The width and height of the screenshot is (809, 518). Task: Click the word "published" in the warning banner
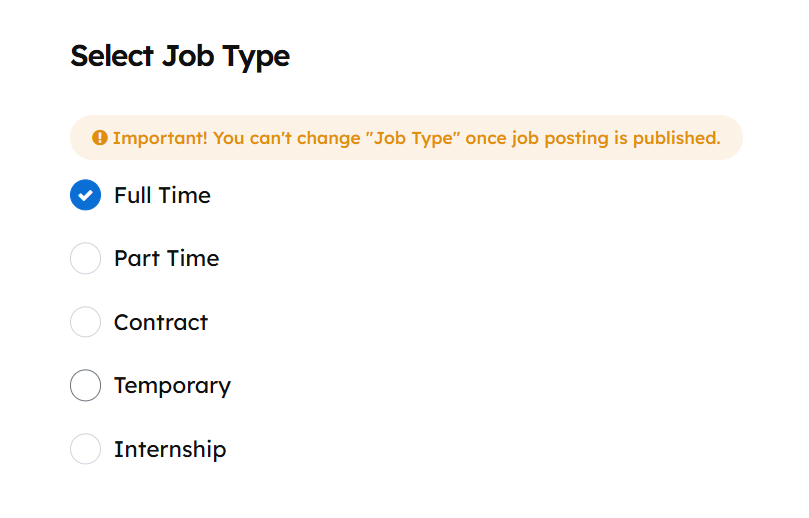coord(675,138)
